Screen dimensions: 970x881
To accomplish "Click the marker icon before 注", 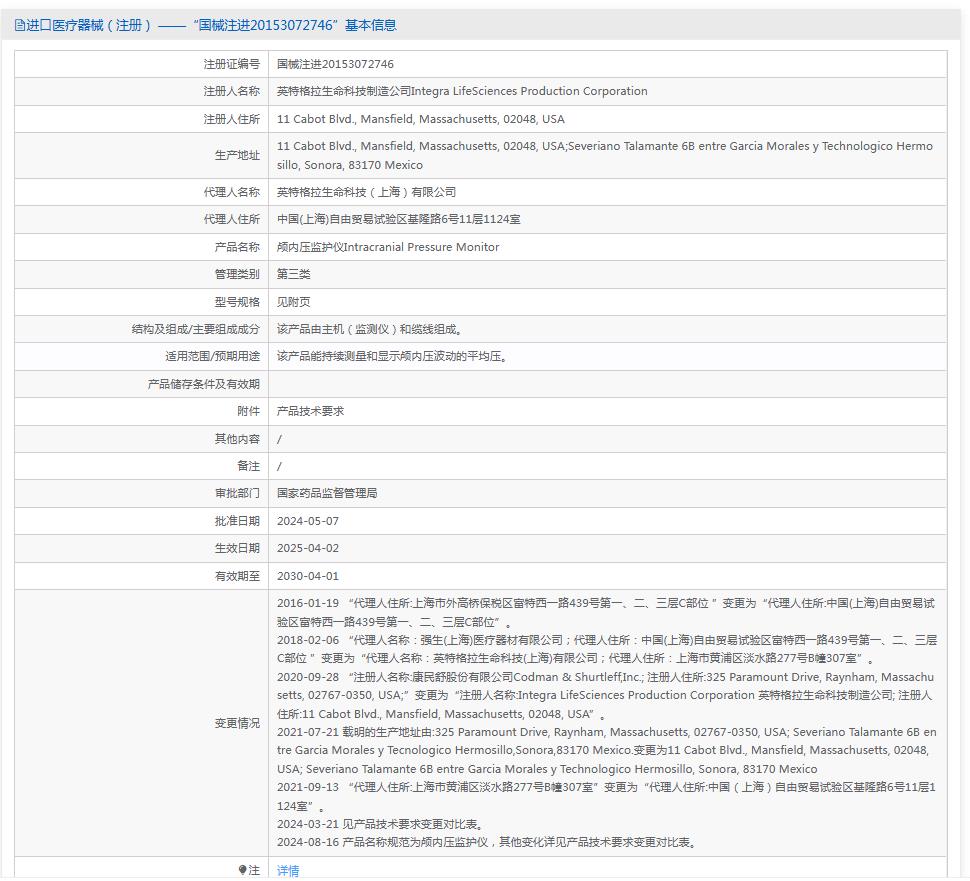I will pyautogui.click(x=242, y=870).
